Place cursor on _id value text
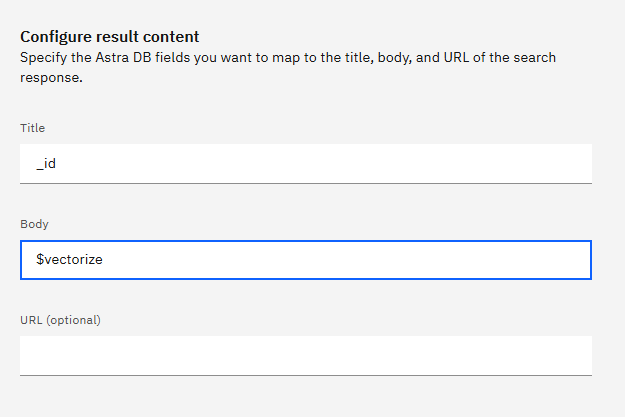This screenshot has height=417, width=625. (x=46, y=163)
